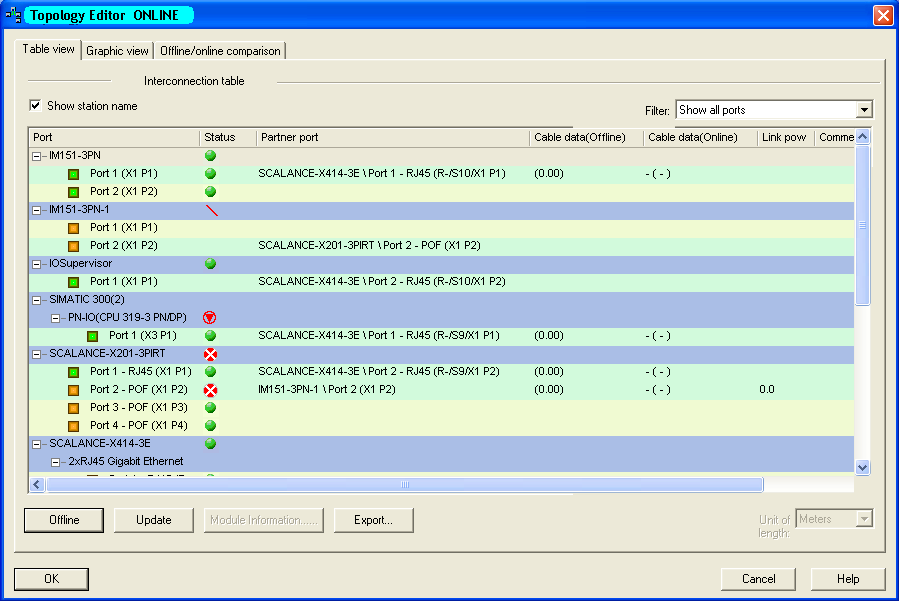This screenshot has height=601, width=899.
Task: Collapse the PN-IO(CPU 319-3 PN/DP) node
Action: [55, 318]
